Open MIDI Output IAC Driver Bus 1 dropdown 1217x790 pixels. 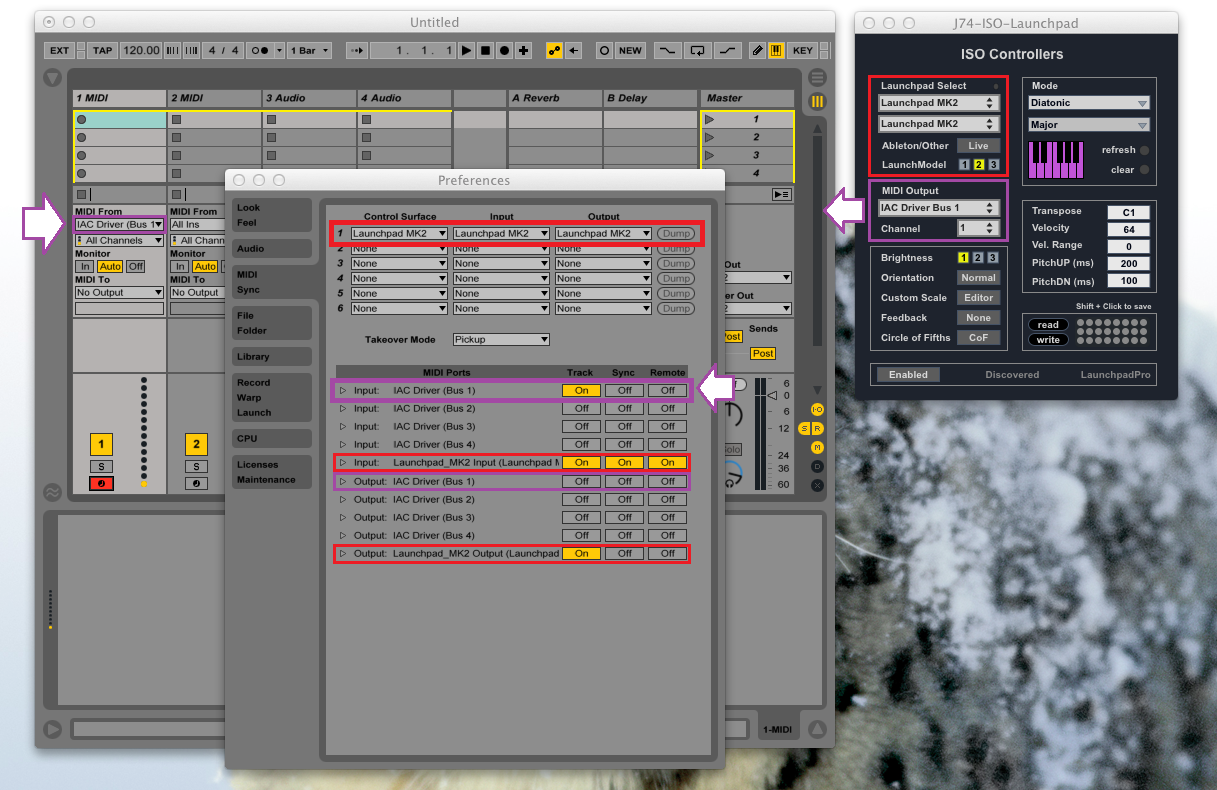[938, 208]
